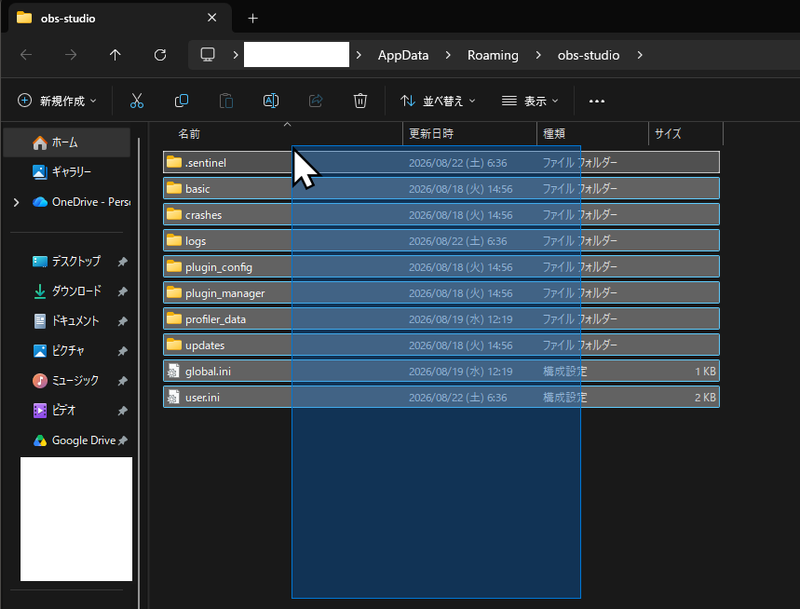Select the logs folder

click(x=441, y=240)
